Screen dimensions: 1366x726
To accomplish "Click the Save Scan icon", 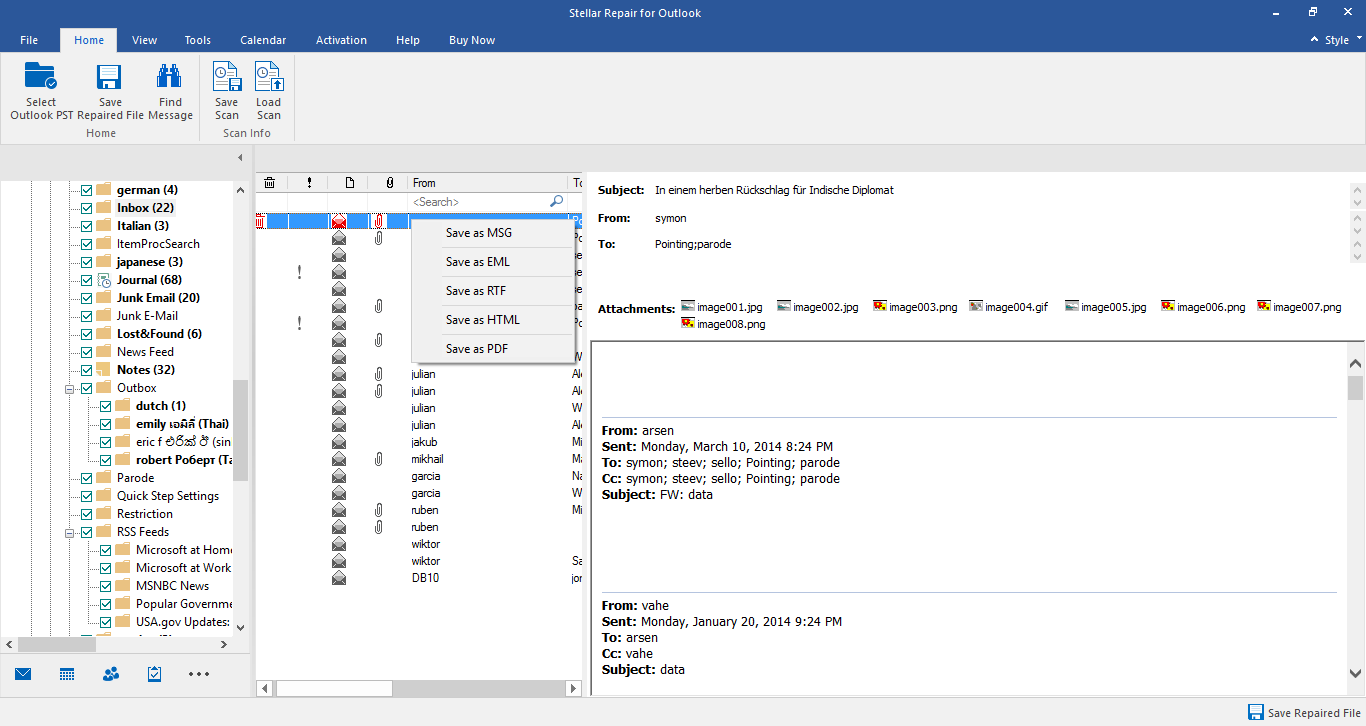I will point(227,78).
